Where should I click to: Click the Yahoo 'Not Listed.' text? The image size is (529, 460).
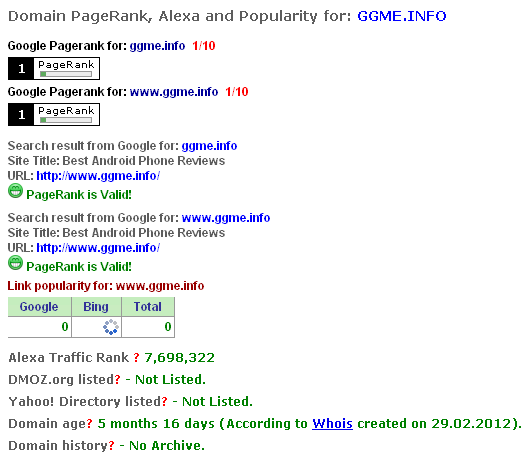click(217, 402)
